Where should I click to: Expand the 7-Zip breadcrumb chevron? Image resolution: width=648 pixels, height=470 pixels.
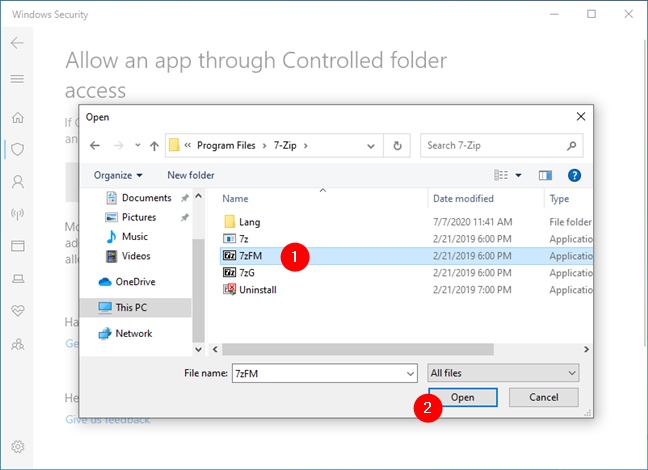(x=306, y=146)
